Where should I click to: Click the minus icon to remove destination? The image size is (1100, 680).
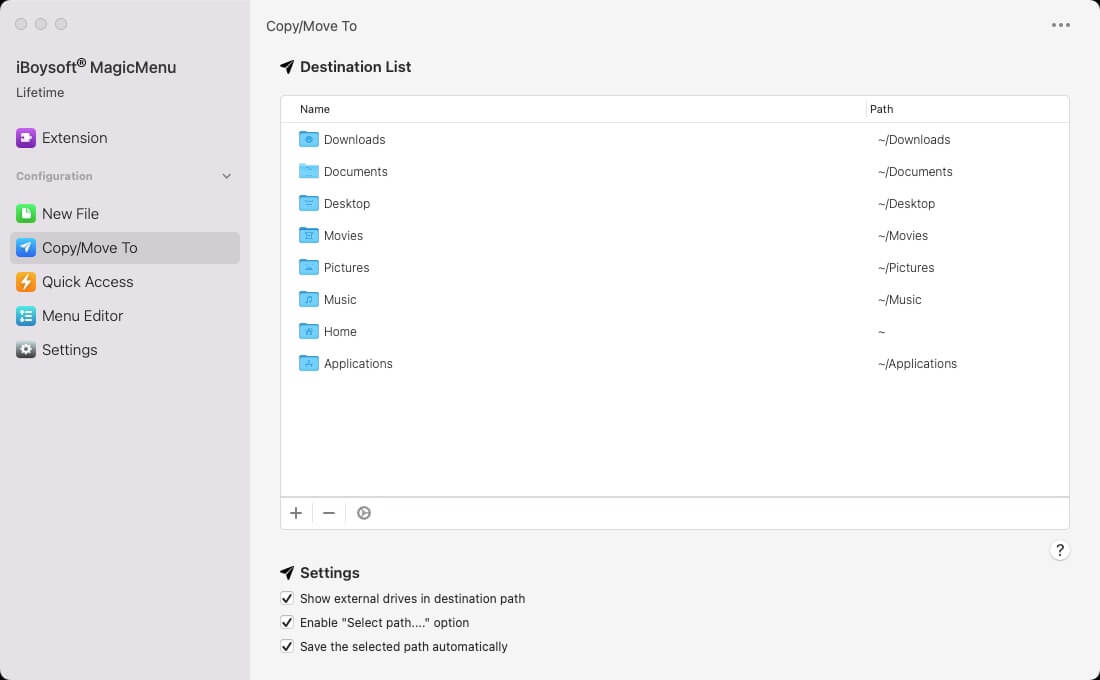328,513
